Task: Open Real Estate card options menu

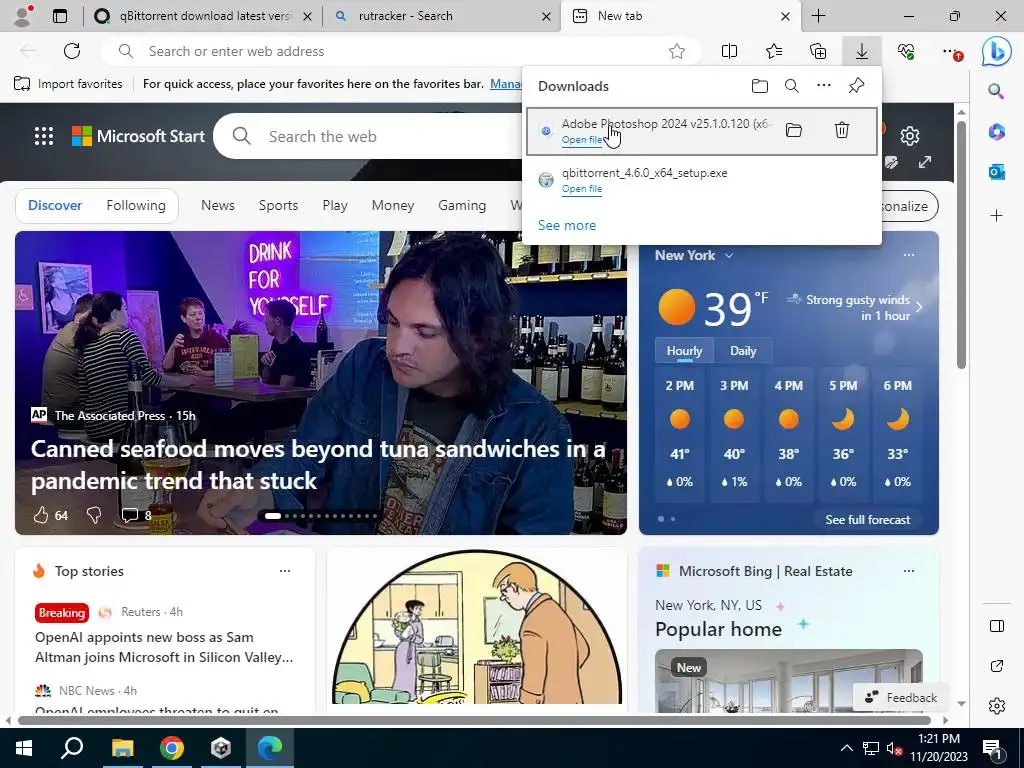Action: 909,571
